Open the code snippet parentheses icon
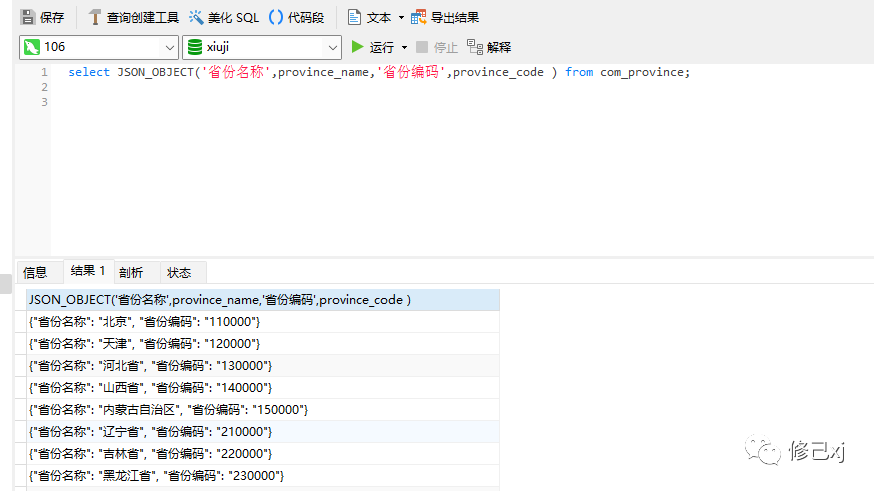The image size is (874, 491). pyautogui.click(x=276, y=17)
